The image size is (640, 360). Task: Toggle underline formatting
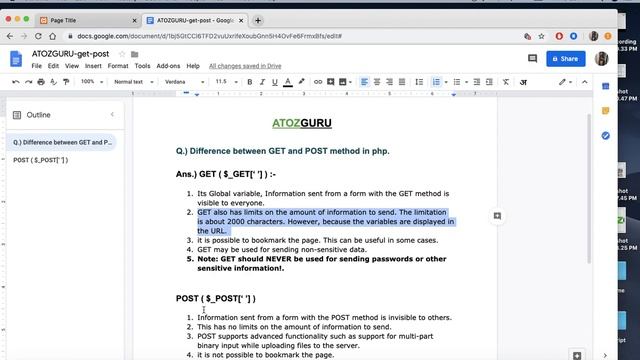pyautogui.click(x=275, y=82)
